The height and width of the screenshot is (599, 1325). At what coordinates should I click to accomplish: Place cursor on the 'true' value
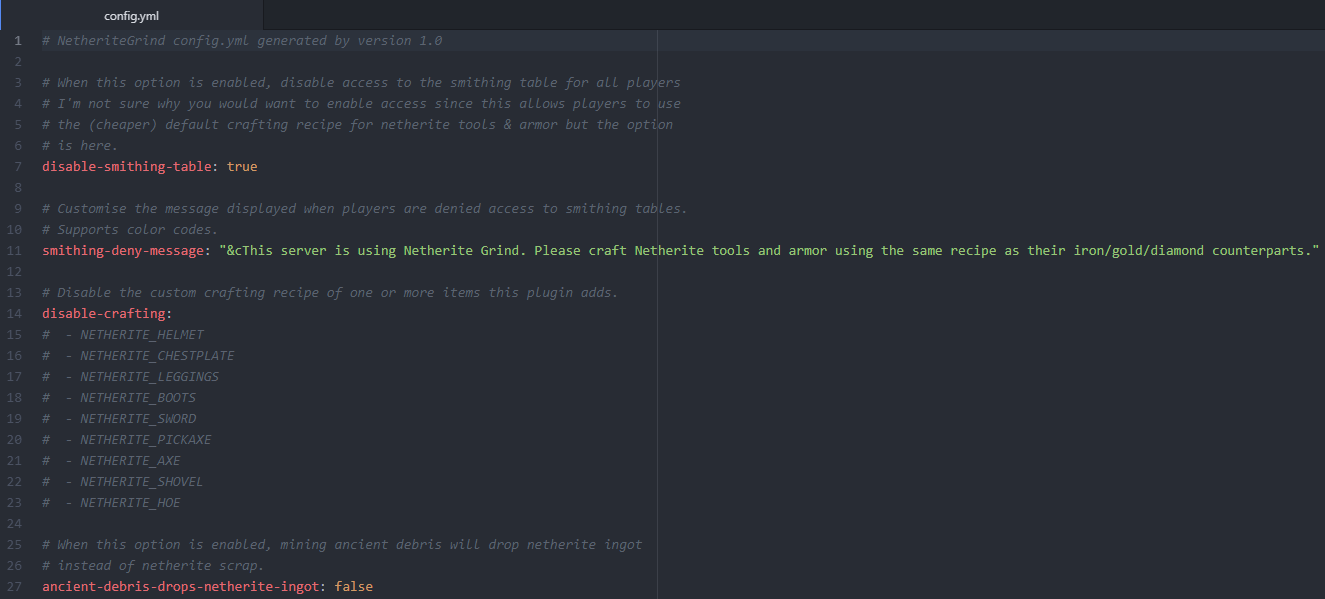242,167
